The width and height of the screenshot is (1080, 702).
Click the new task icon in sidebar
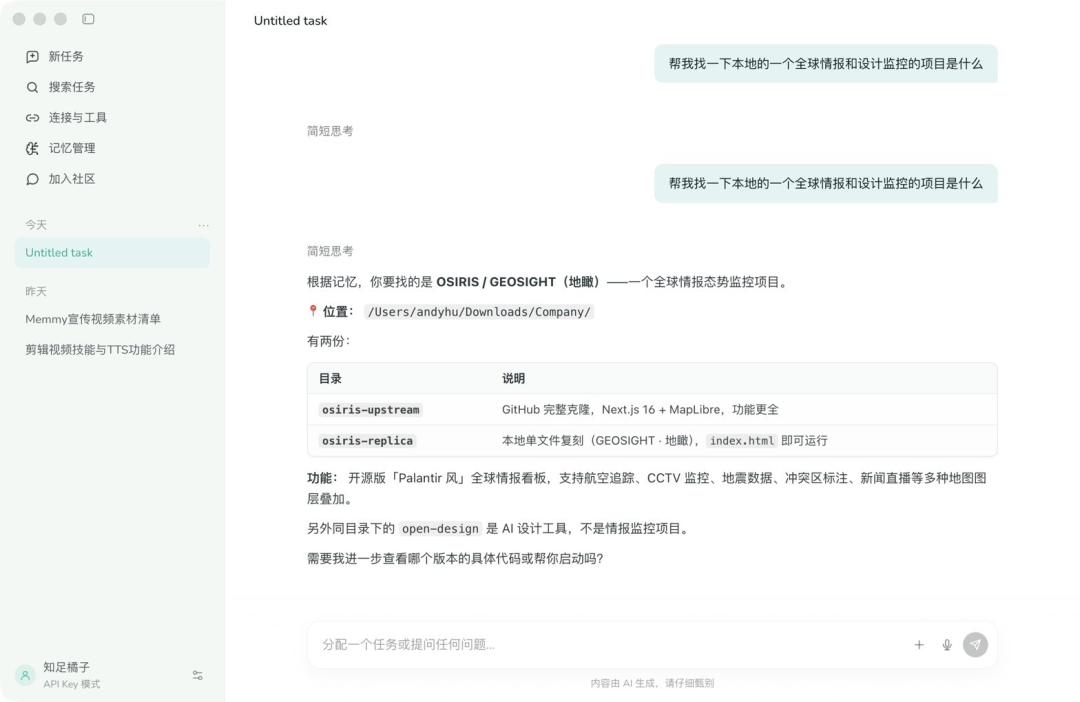[x=32, y=56]
